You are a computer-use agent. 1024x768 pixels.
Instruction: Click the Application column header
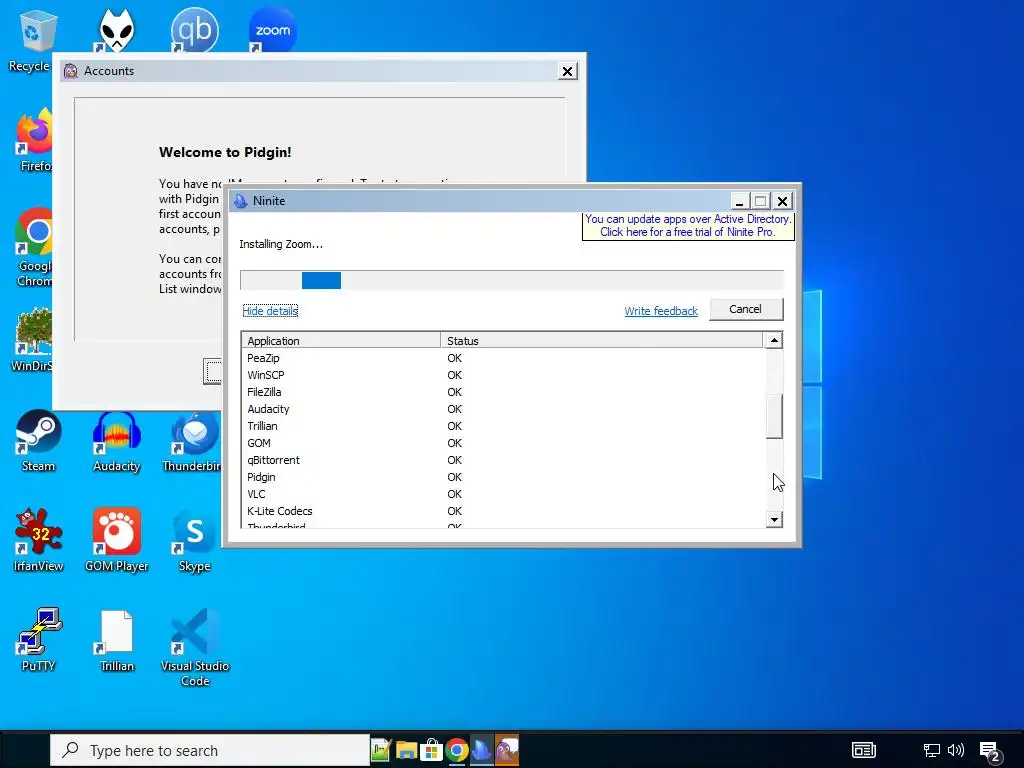pyautogui.click(x=341, y=340)
